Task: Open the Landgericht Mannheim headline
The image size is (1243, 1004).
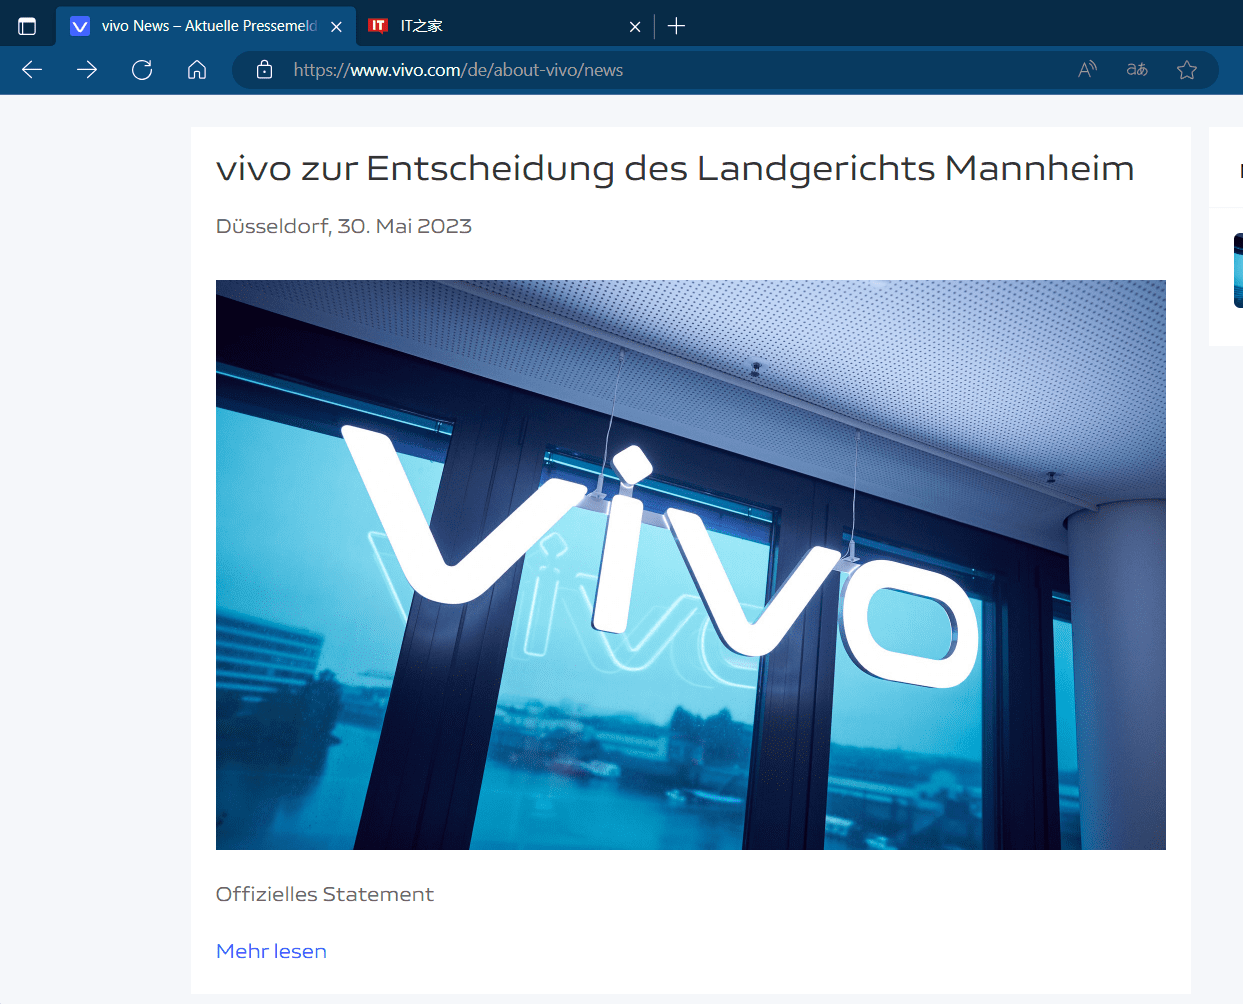Action: click(x=675, y=168)
